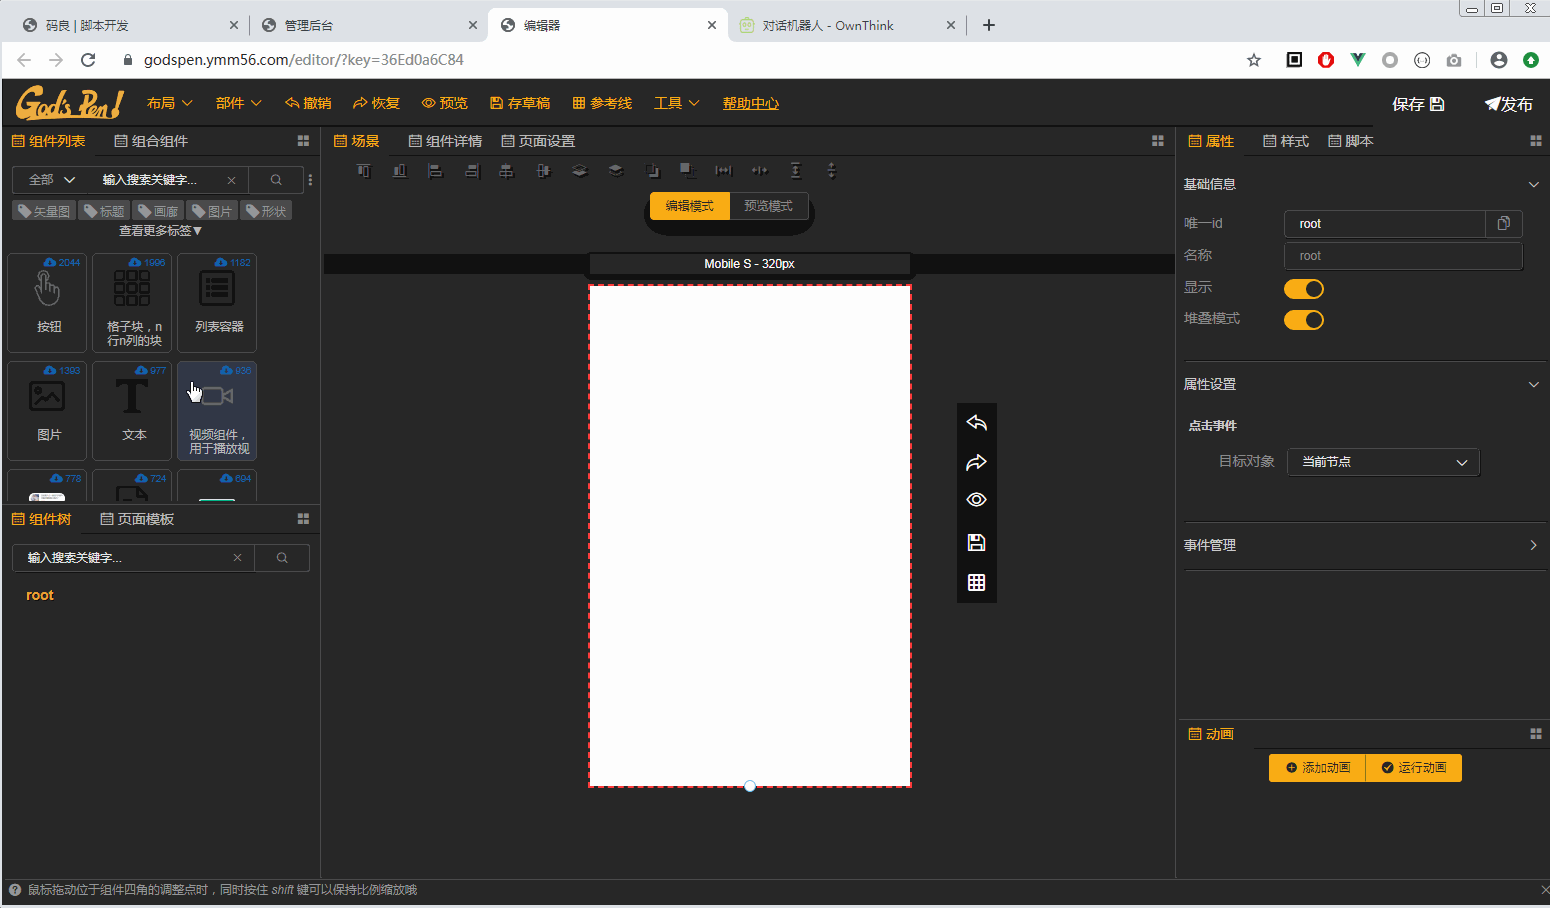Collapse the 基础信息 section

pos(1534,184)
